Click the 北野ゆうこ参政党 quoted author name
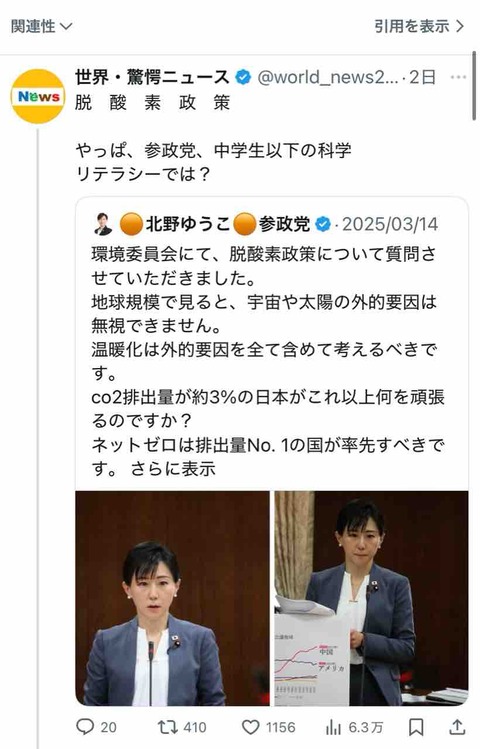The width and height of the screenshot is (480, 749). coord(214,224)
